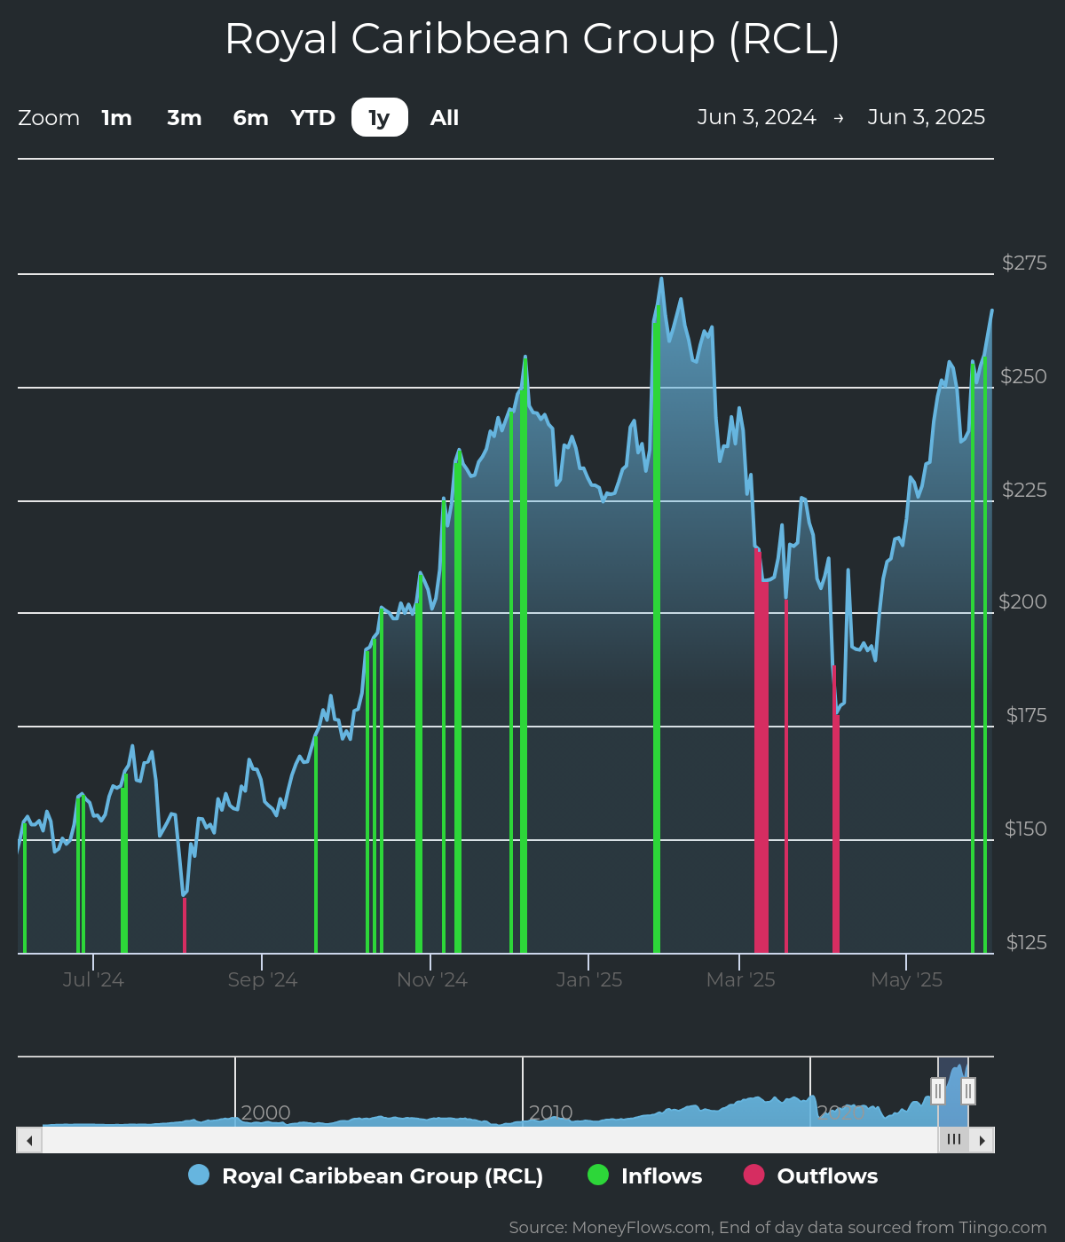Toggle the Outflows legend series
Viewport: 1065px width, 1242px height.
point(811,1176)
